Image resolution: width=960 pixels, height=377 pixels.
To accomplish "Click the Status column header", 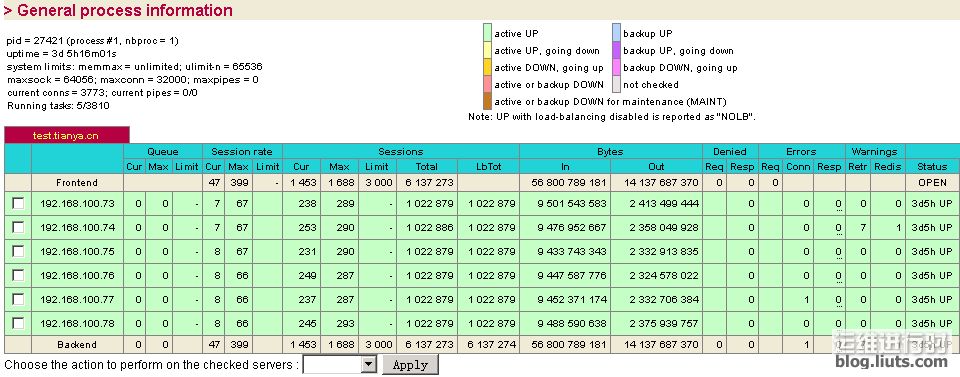I will (932, 166).
